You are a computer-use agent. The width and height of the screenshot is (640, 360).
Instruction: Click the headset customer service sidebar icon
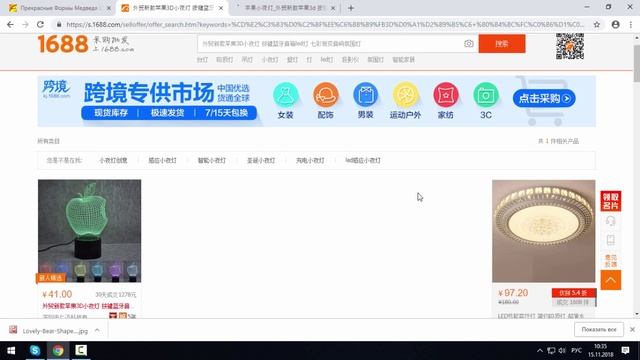click(x=611, y=221)
